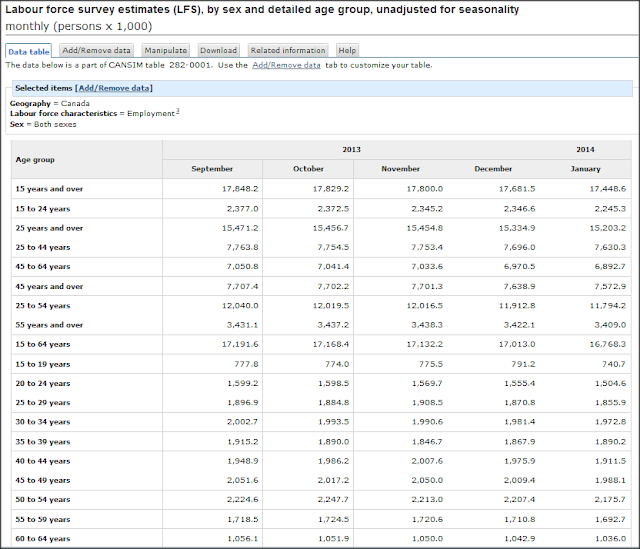Viewport: 640px width, 549px height.
Task: Click the 2014 year header
Action: (x=585, y=149)
